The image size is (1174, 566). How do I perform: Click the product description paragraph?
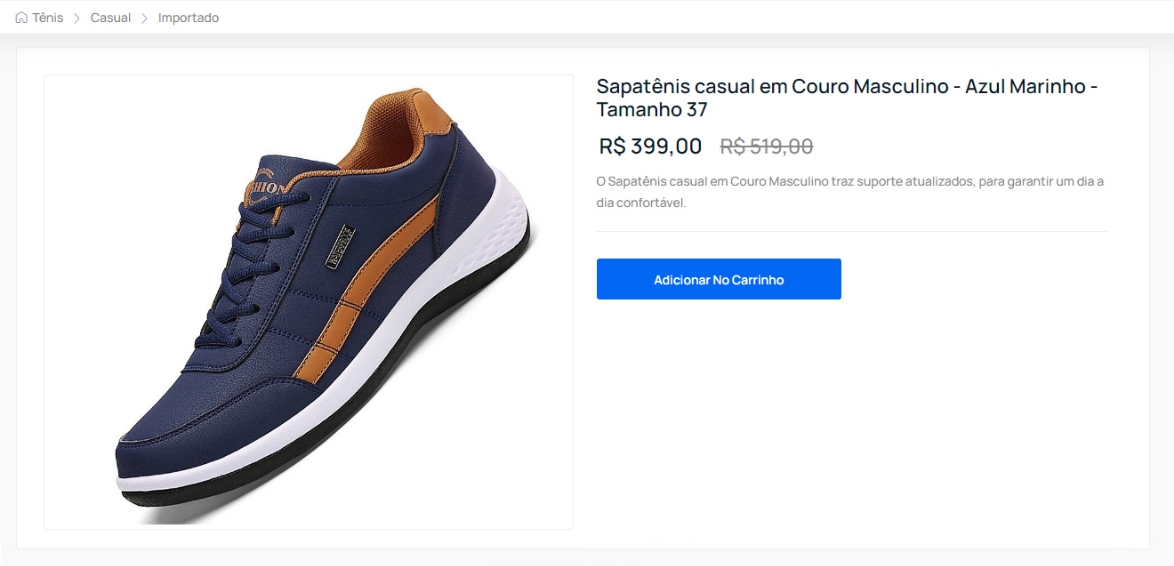[x=849, y=192]
